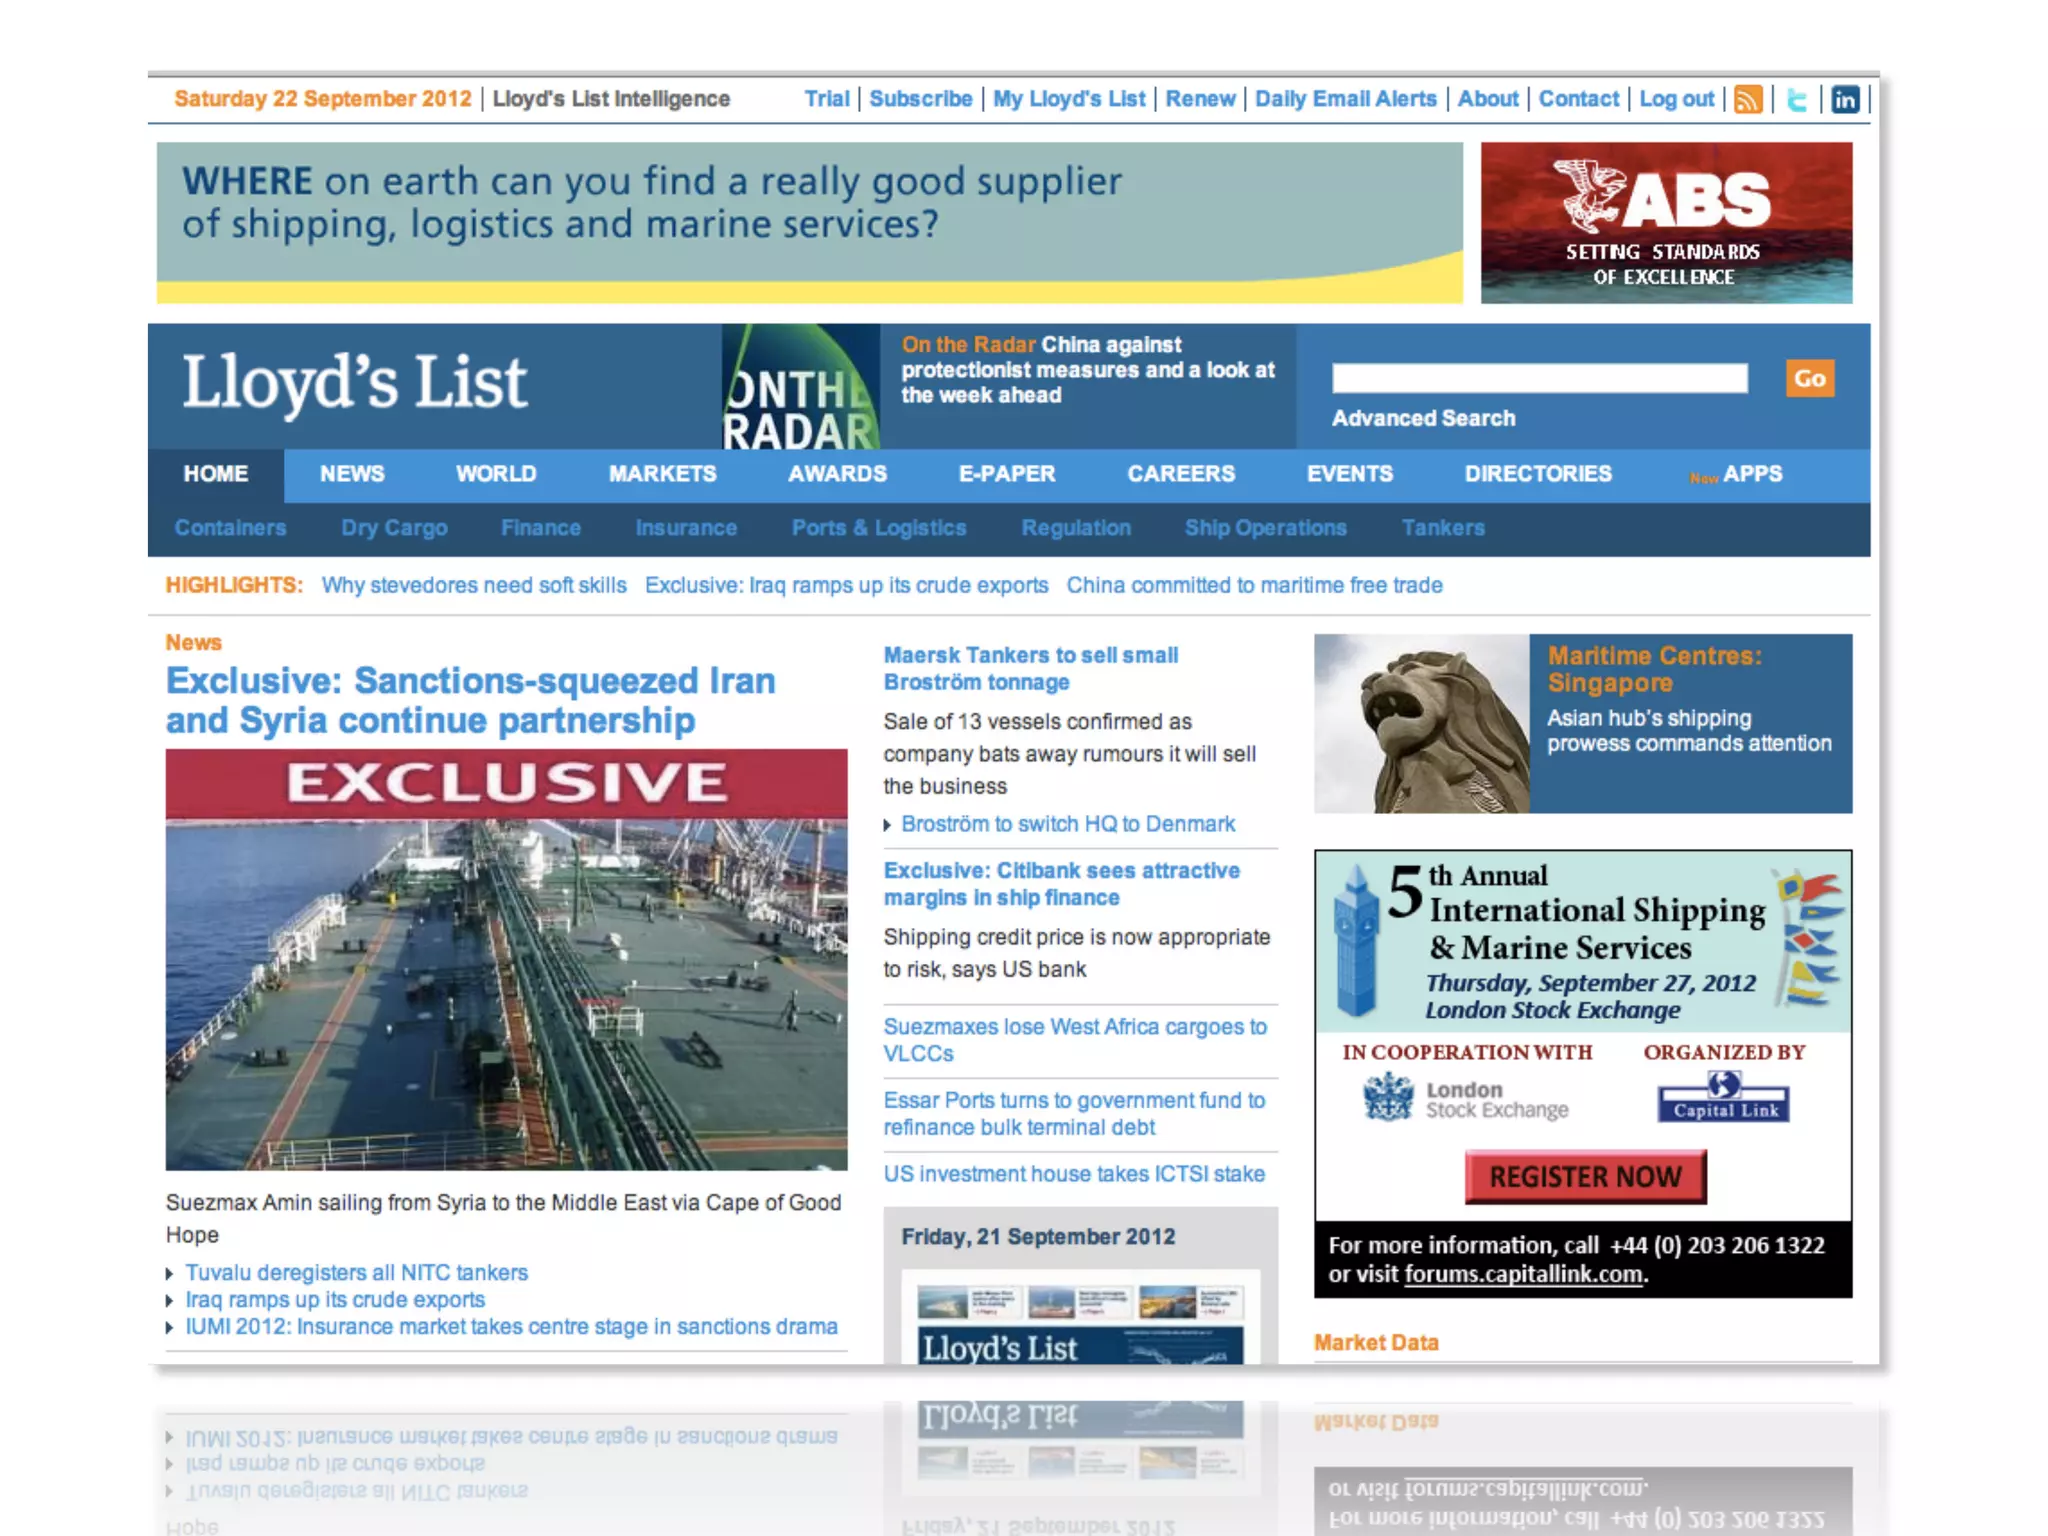Click the On the Radar logo image

[x=801, y=387]
